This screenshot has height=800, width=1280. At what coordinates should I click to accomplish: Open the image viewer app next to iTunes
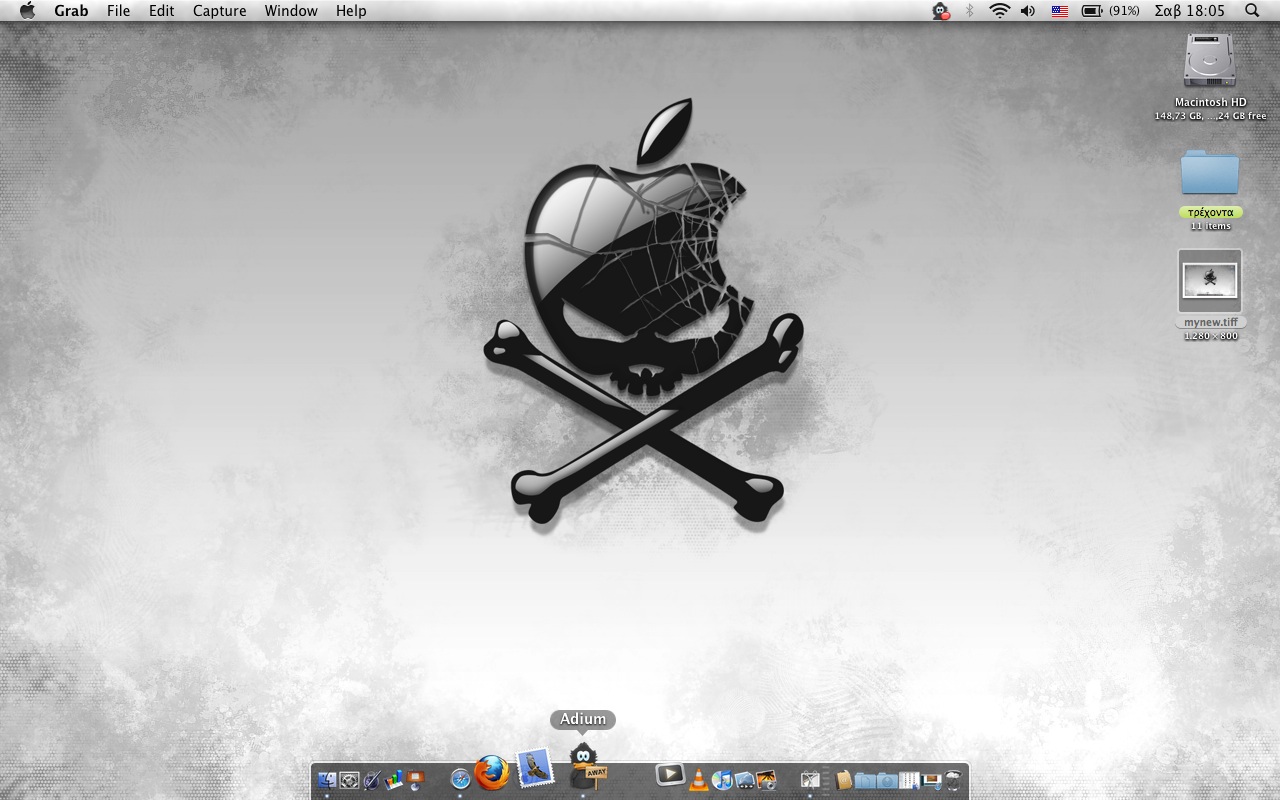click(745, 779)
